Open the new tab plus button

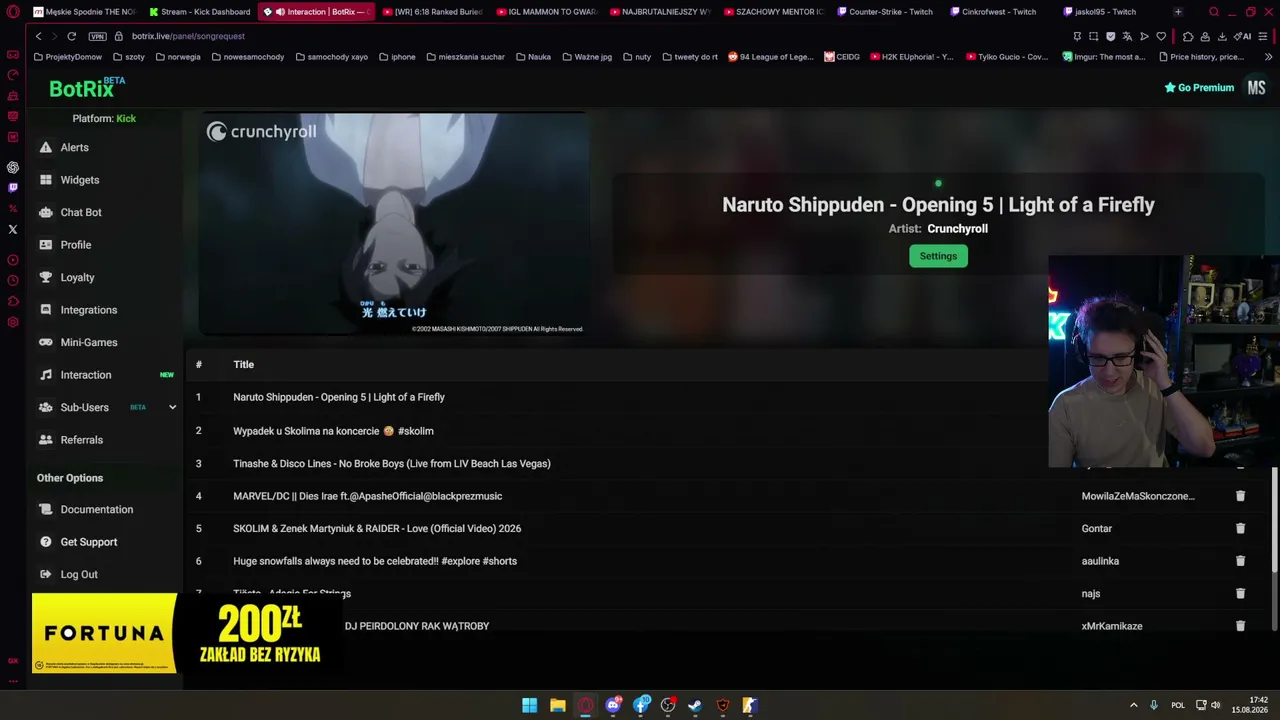pyautogui.click(x=1178, y=12)
